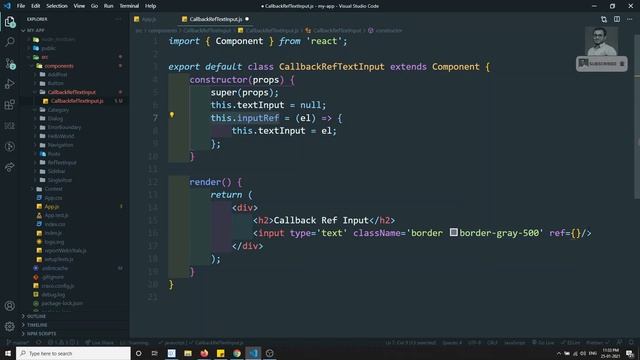
Task: Open Task View on the taskbar
Action: 154,353
